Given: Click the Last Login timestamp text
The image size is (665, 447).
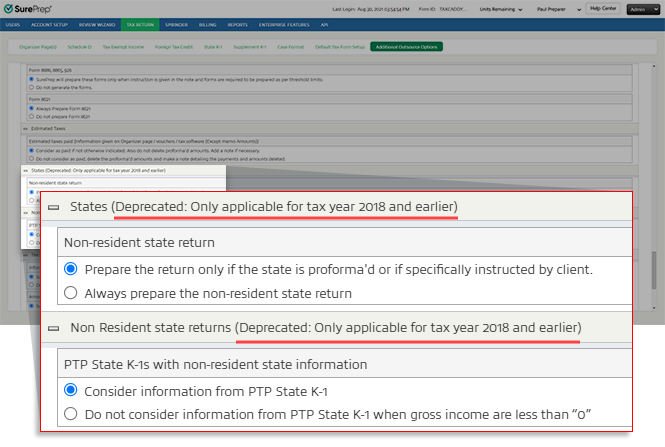Looking at the screenshot, I should [371, 9].
